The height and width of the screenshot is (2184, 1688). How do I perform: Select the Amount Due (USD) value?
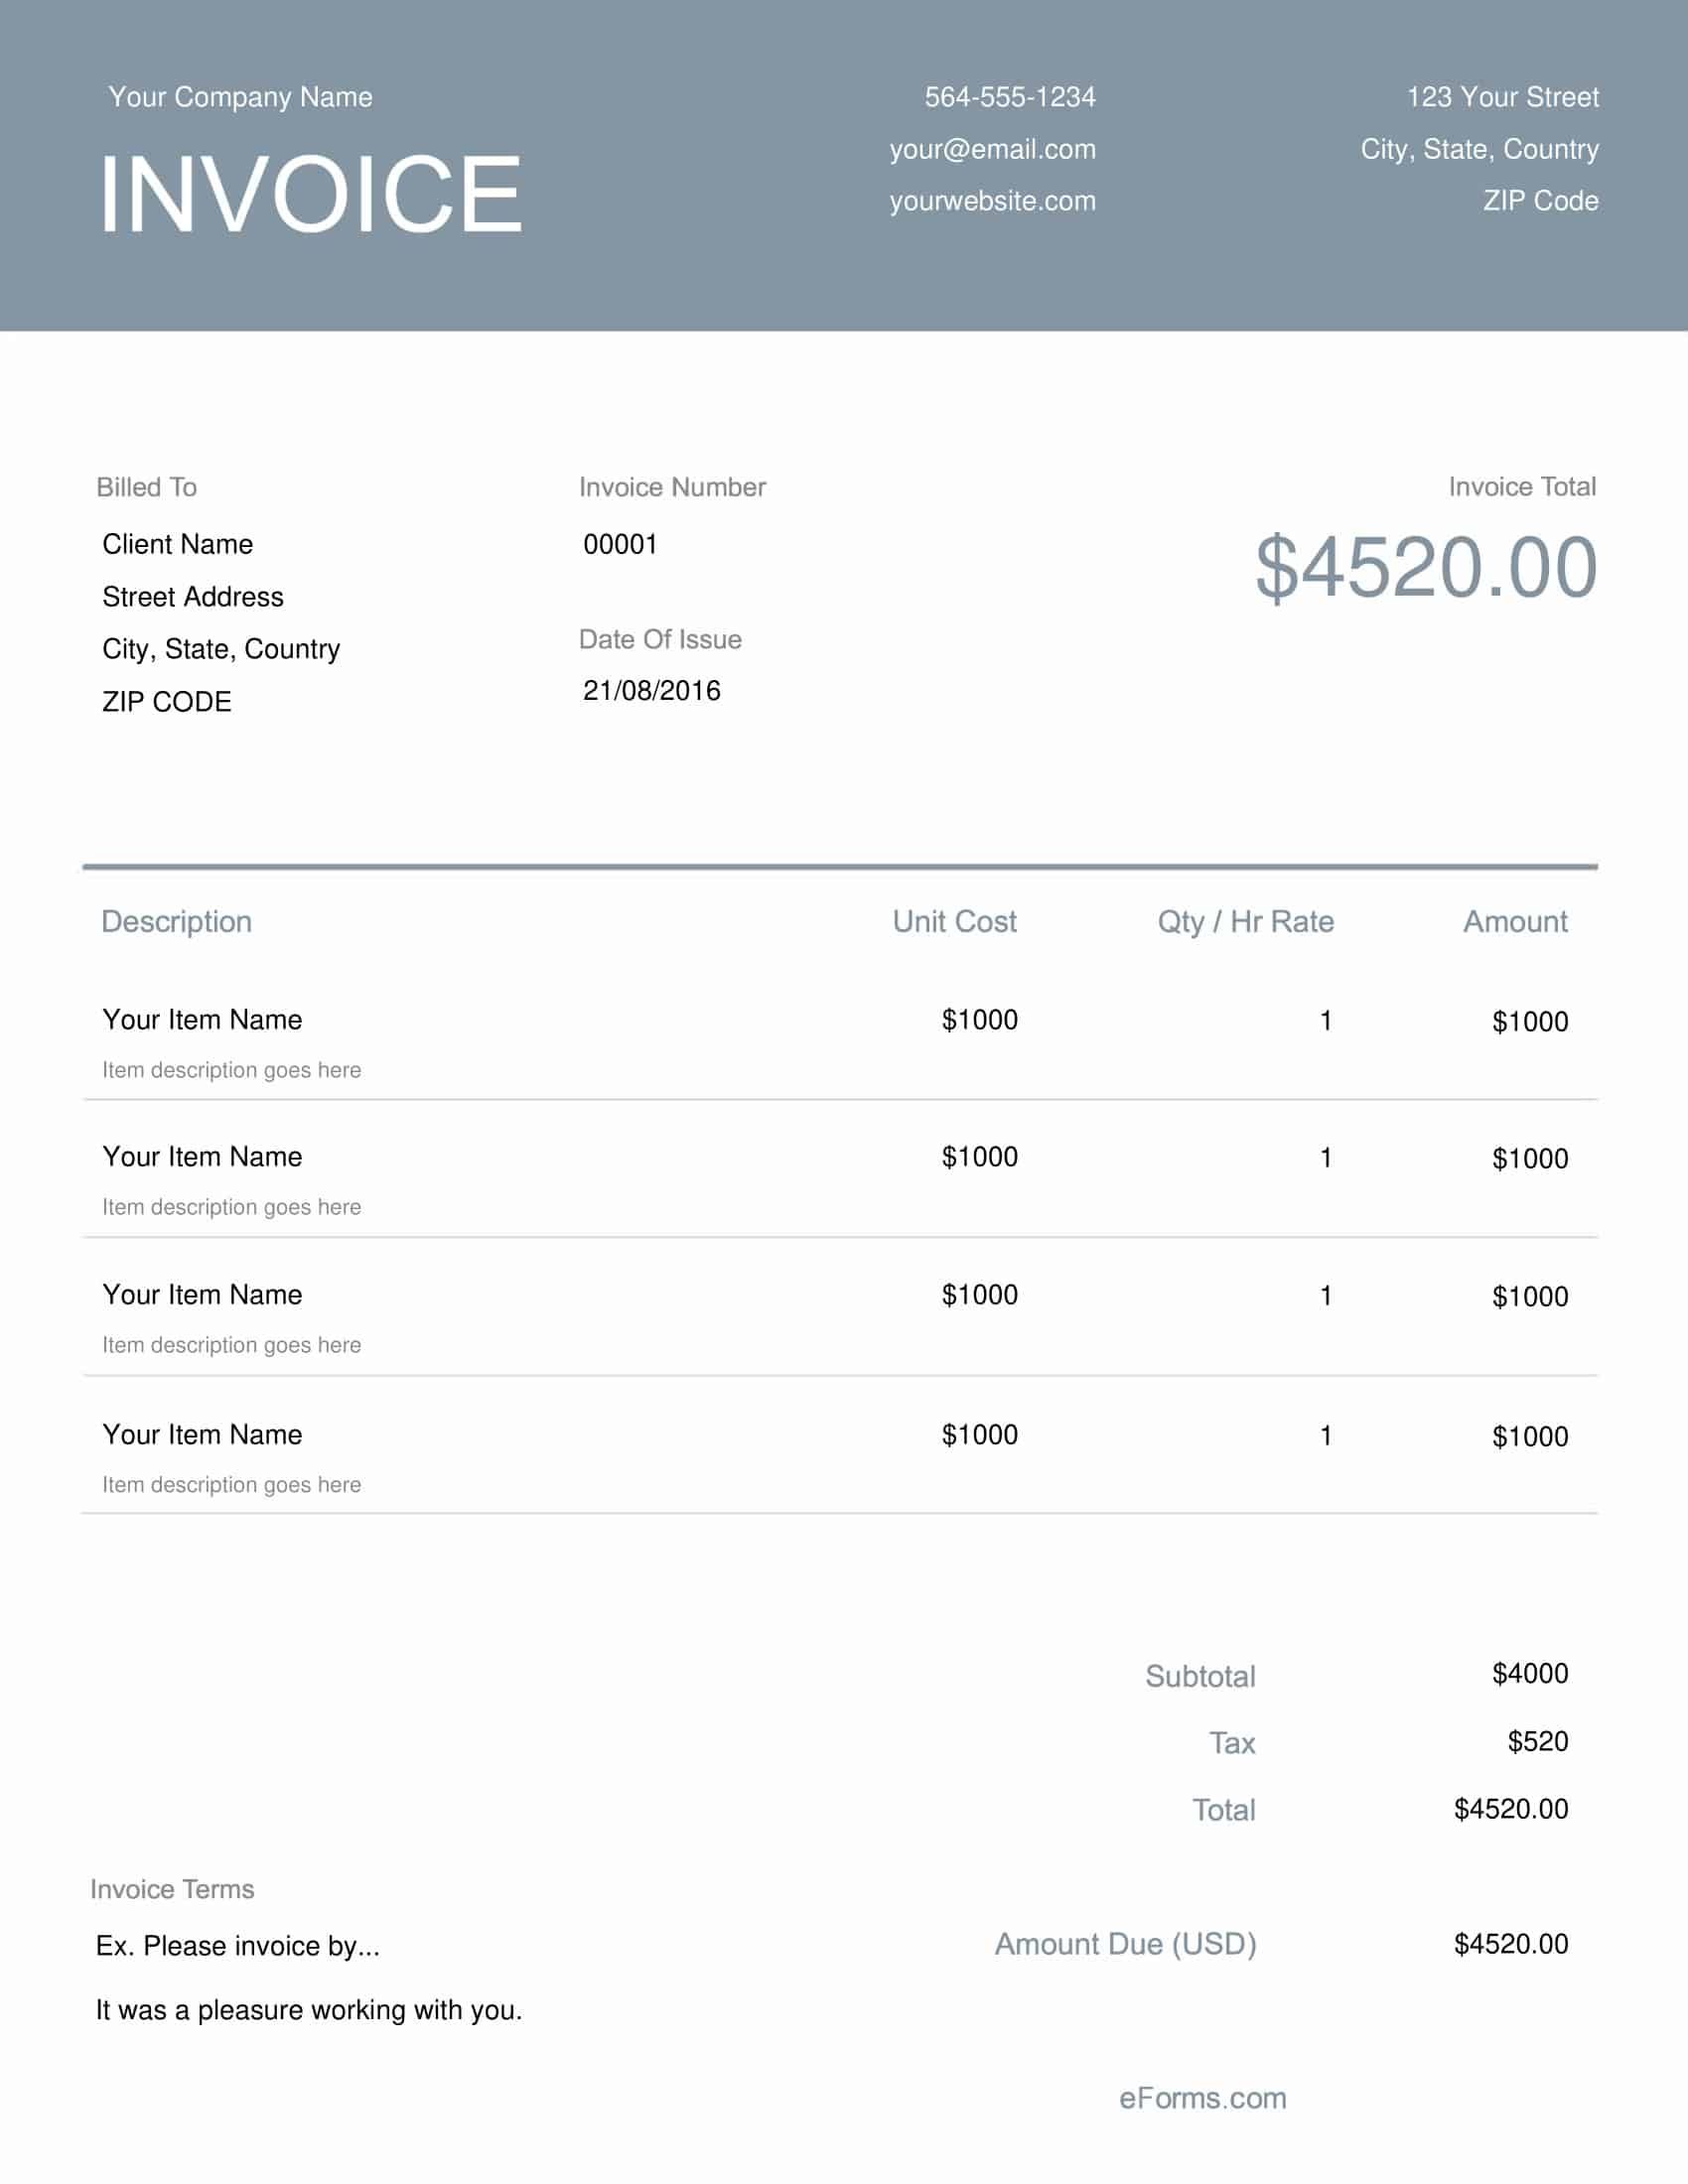[x=1512, y=1944]
